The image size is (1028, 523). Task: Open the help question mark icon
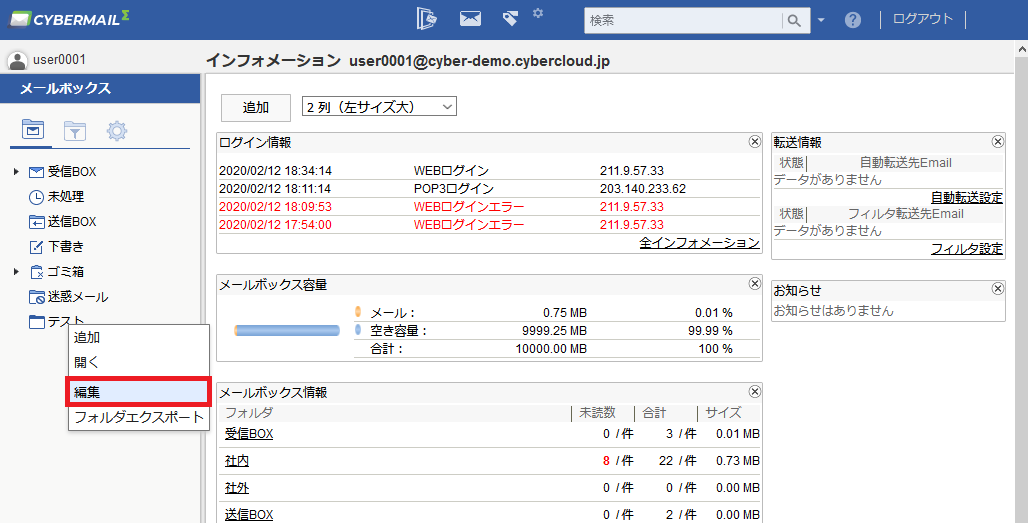pyautogui.click(x=852, y=20)
